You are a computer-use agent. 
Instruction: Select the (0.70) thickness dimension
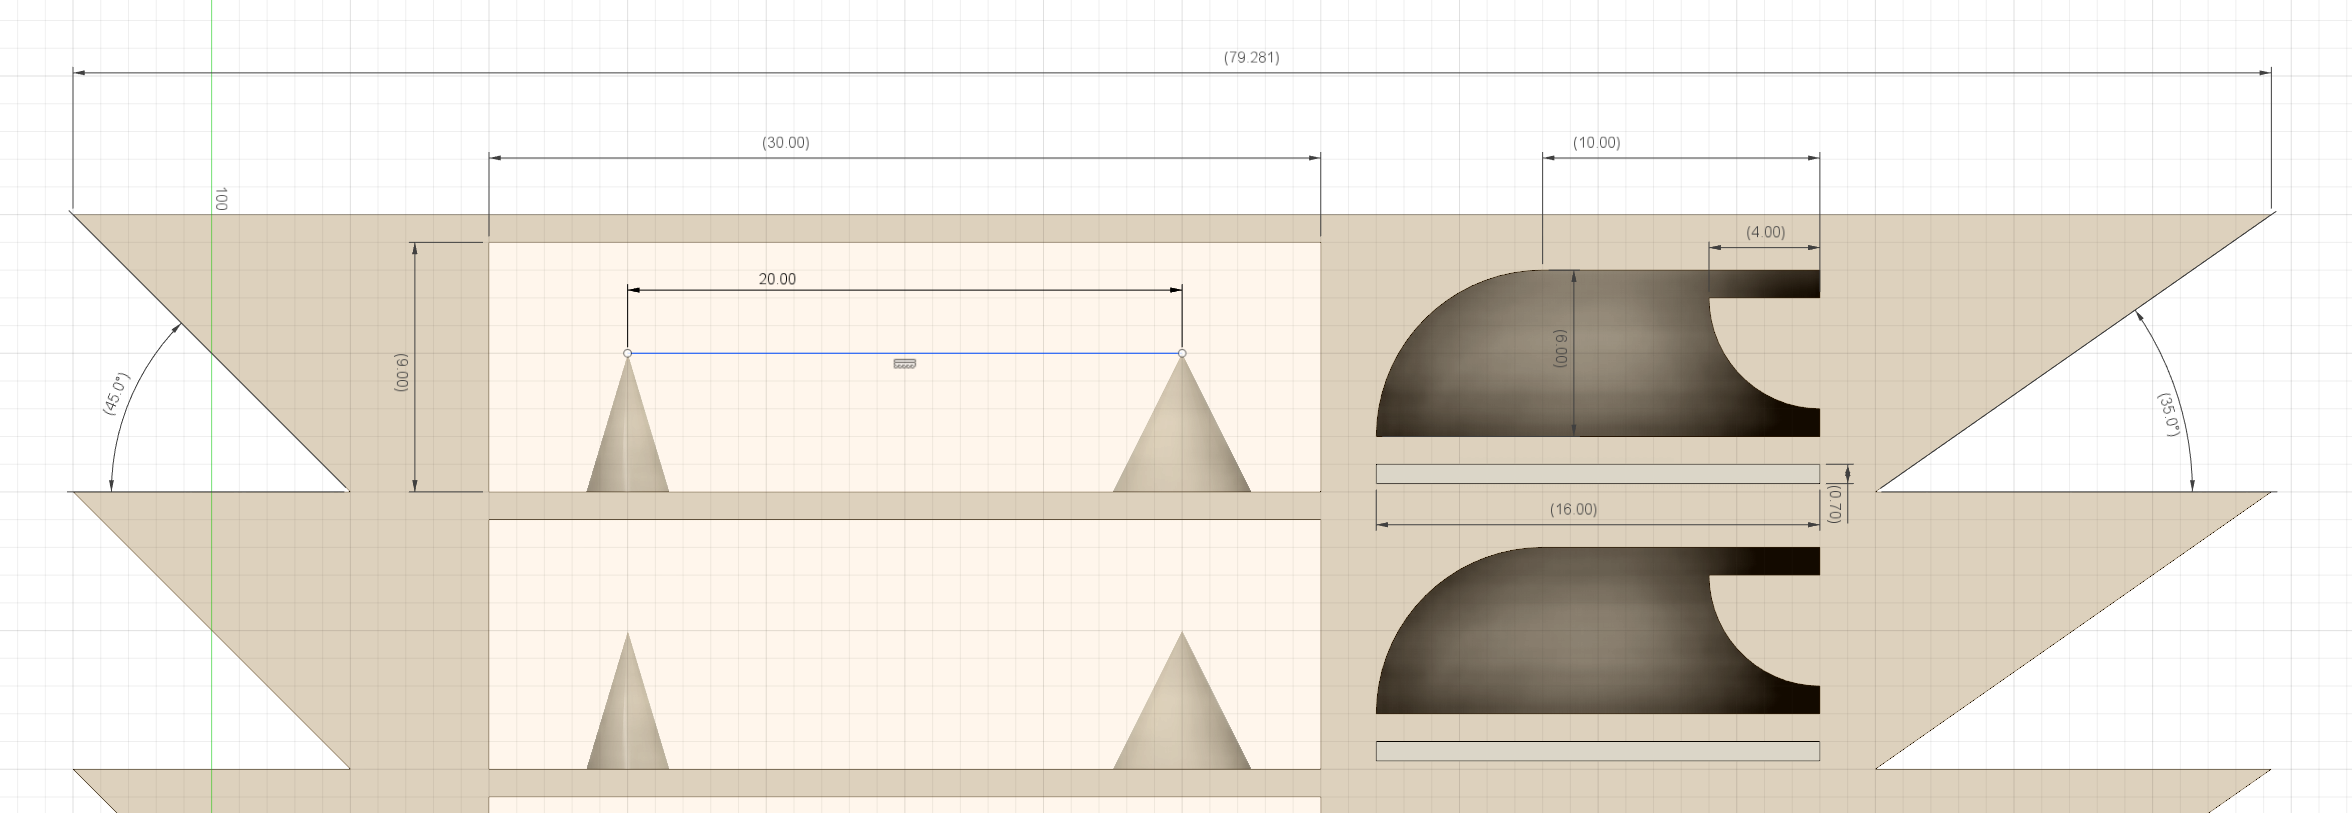click(1834, 503)
